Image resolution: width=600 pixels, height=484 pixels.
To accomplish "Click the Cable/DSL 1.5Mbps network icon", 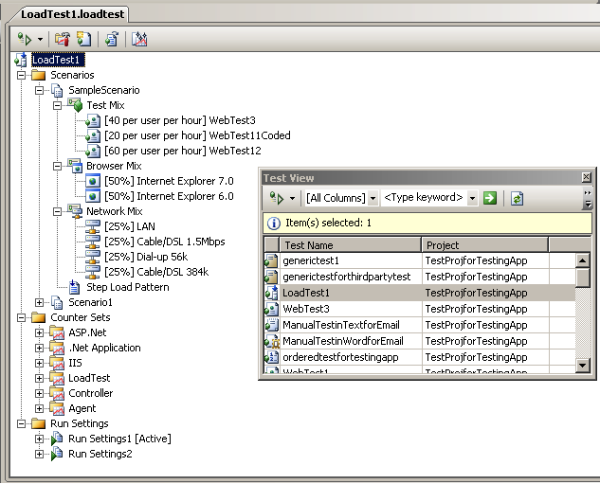I will click(x=93, y=242).
